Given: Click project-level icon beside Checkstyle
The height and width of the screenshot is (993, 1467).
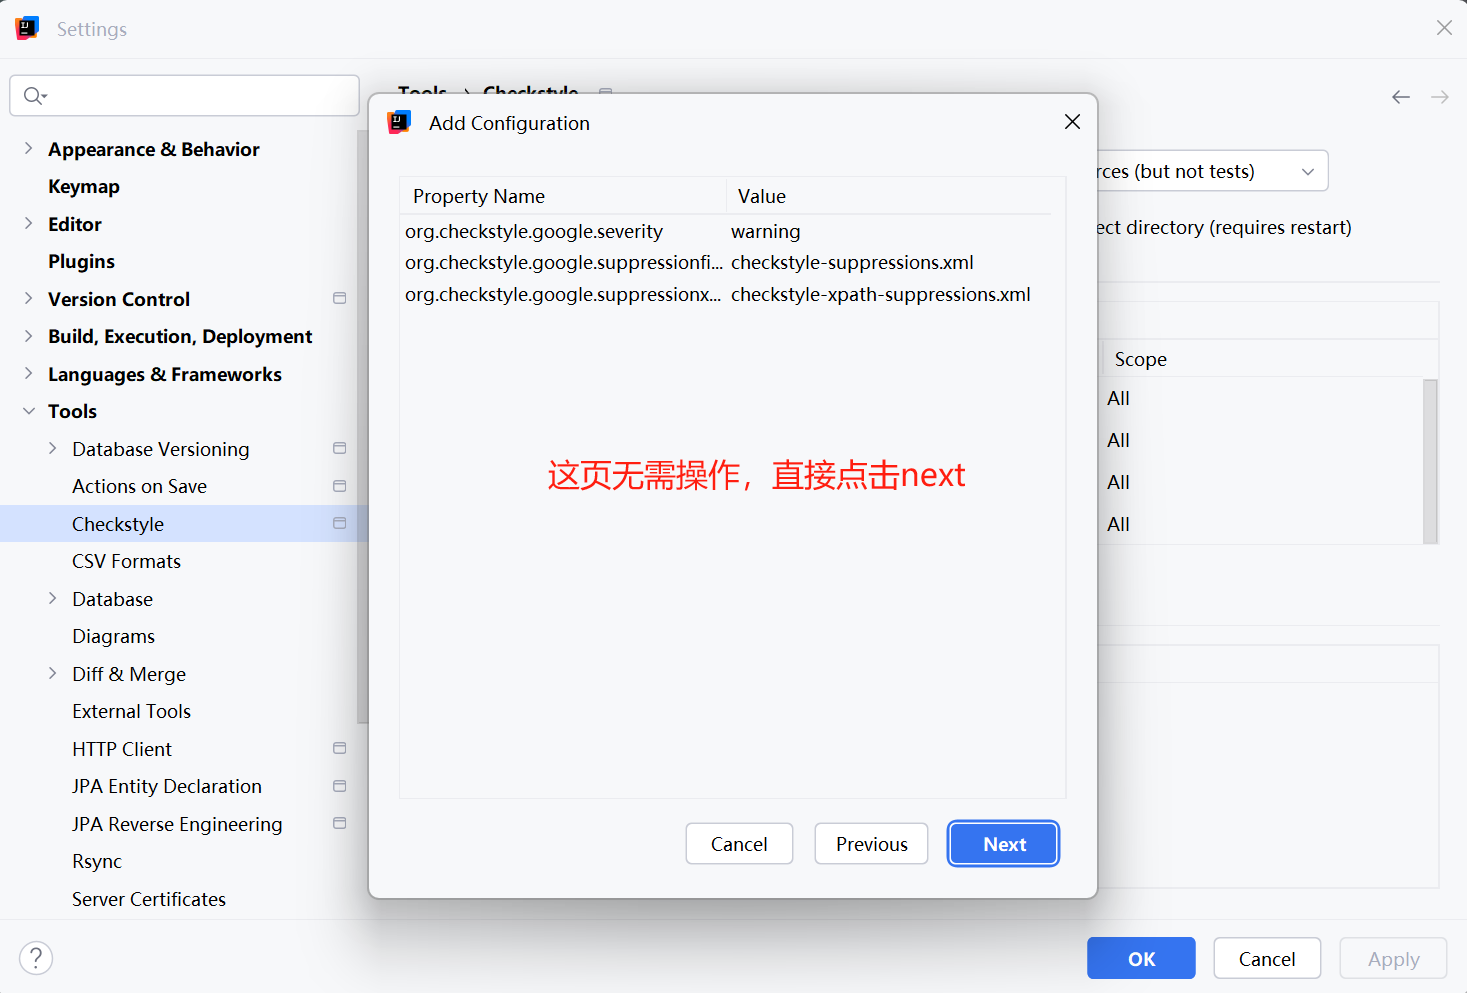Looking at the screenshot, I should pos(339,523).
